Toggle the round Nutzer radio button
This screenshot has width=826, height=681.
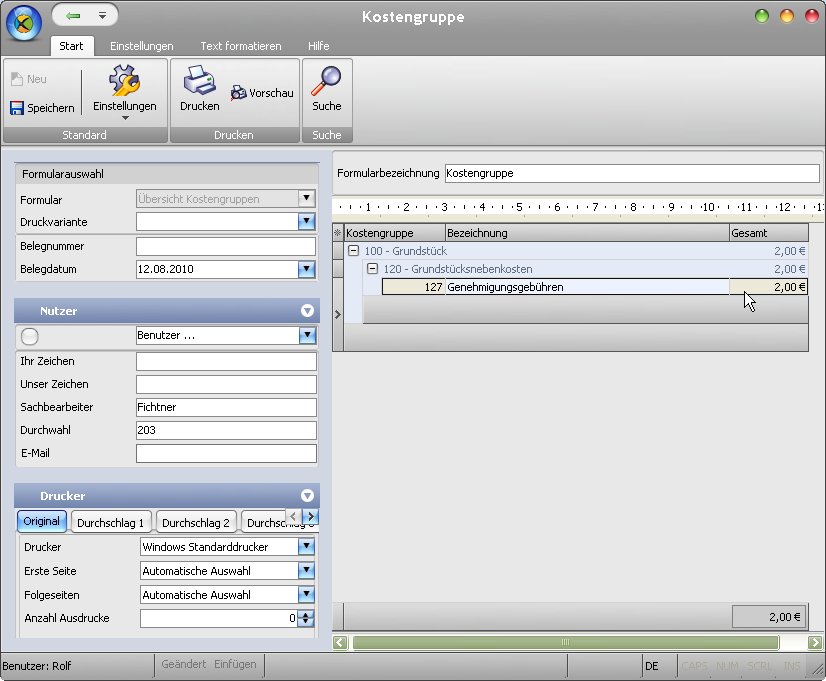coord(30,336)
